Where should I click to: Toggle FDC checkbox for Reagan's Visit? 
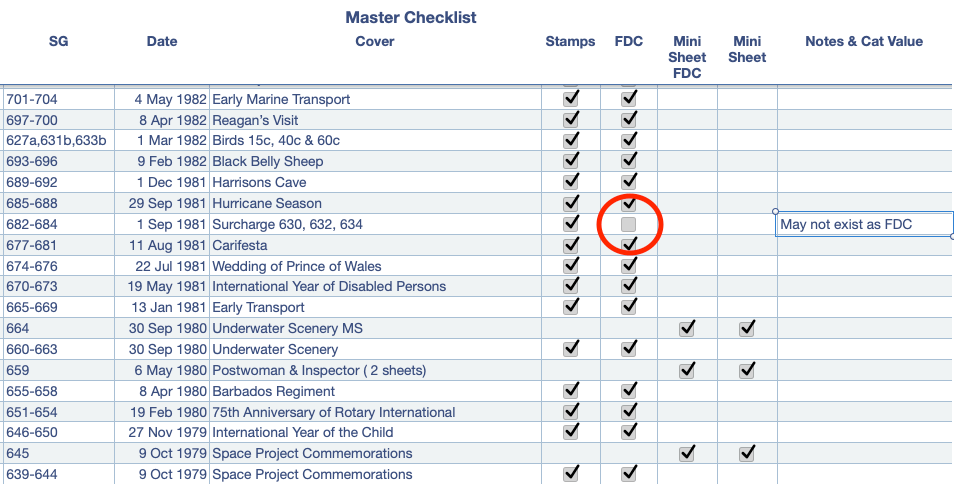pos(628,120)
